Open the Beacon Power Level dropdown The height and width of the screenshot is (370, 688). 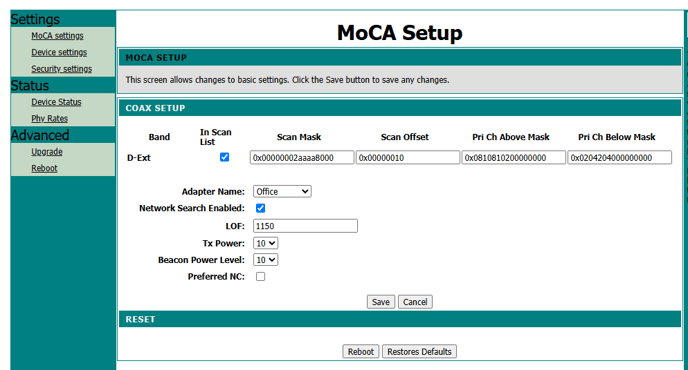tap(265, 260)
